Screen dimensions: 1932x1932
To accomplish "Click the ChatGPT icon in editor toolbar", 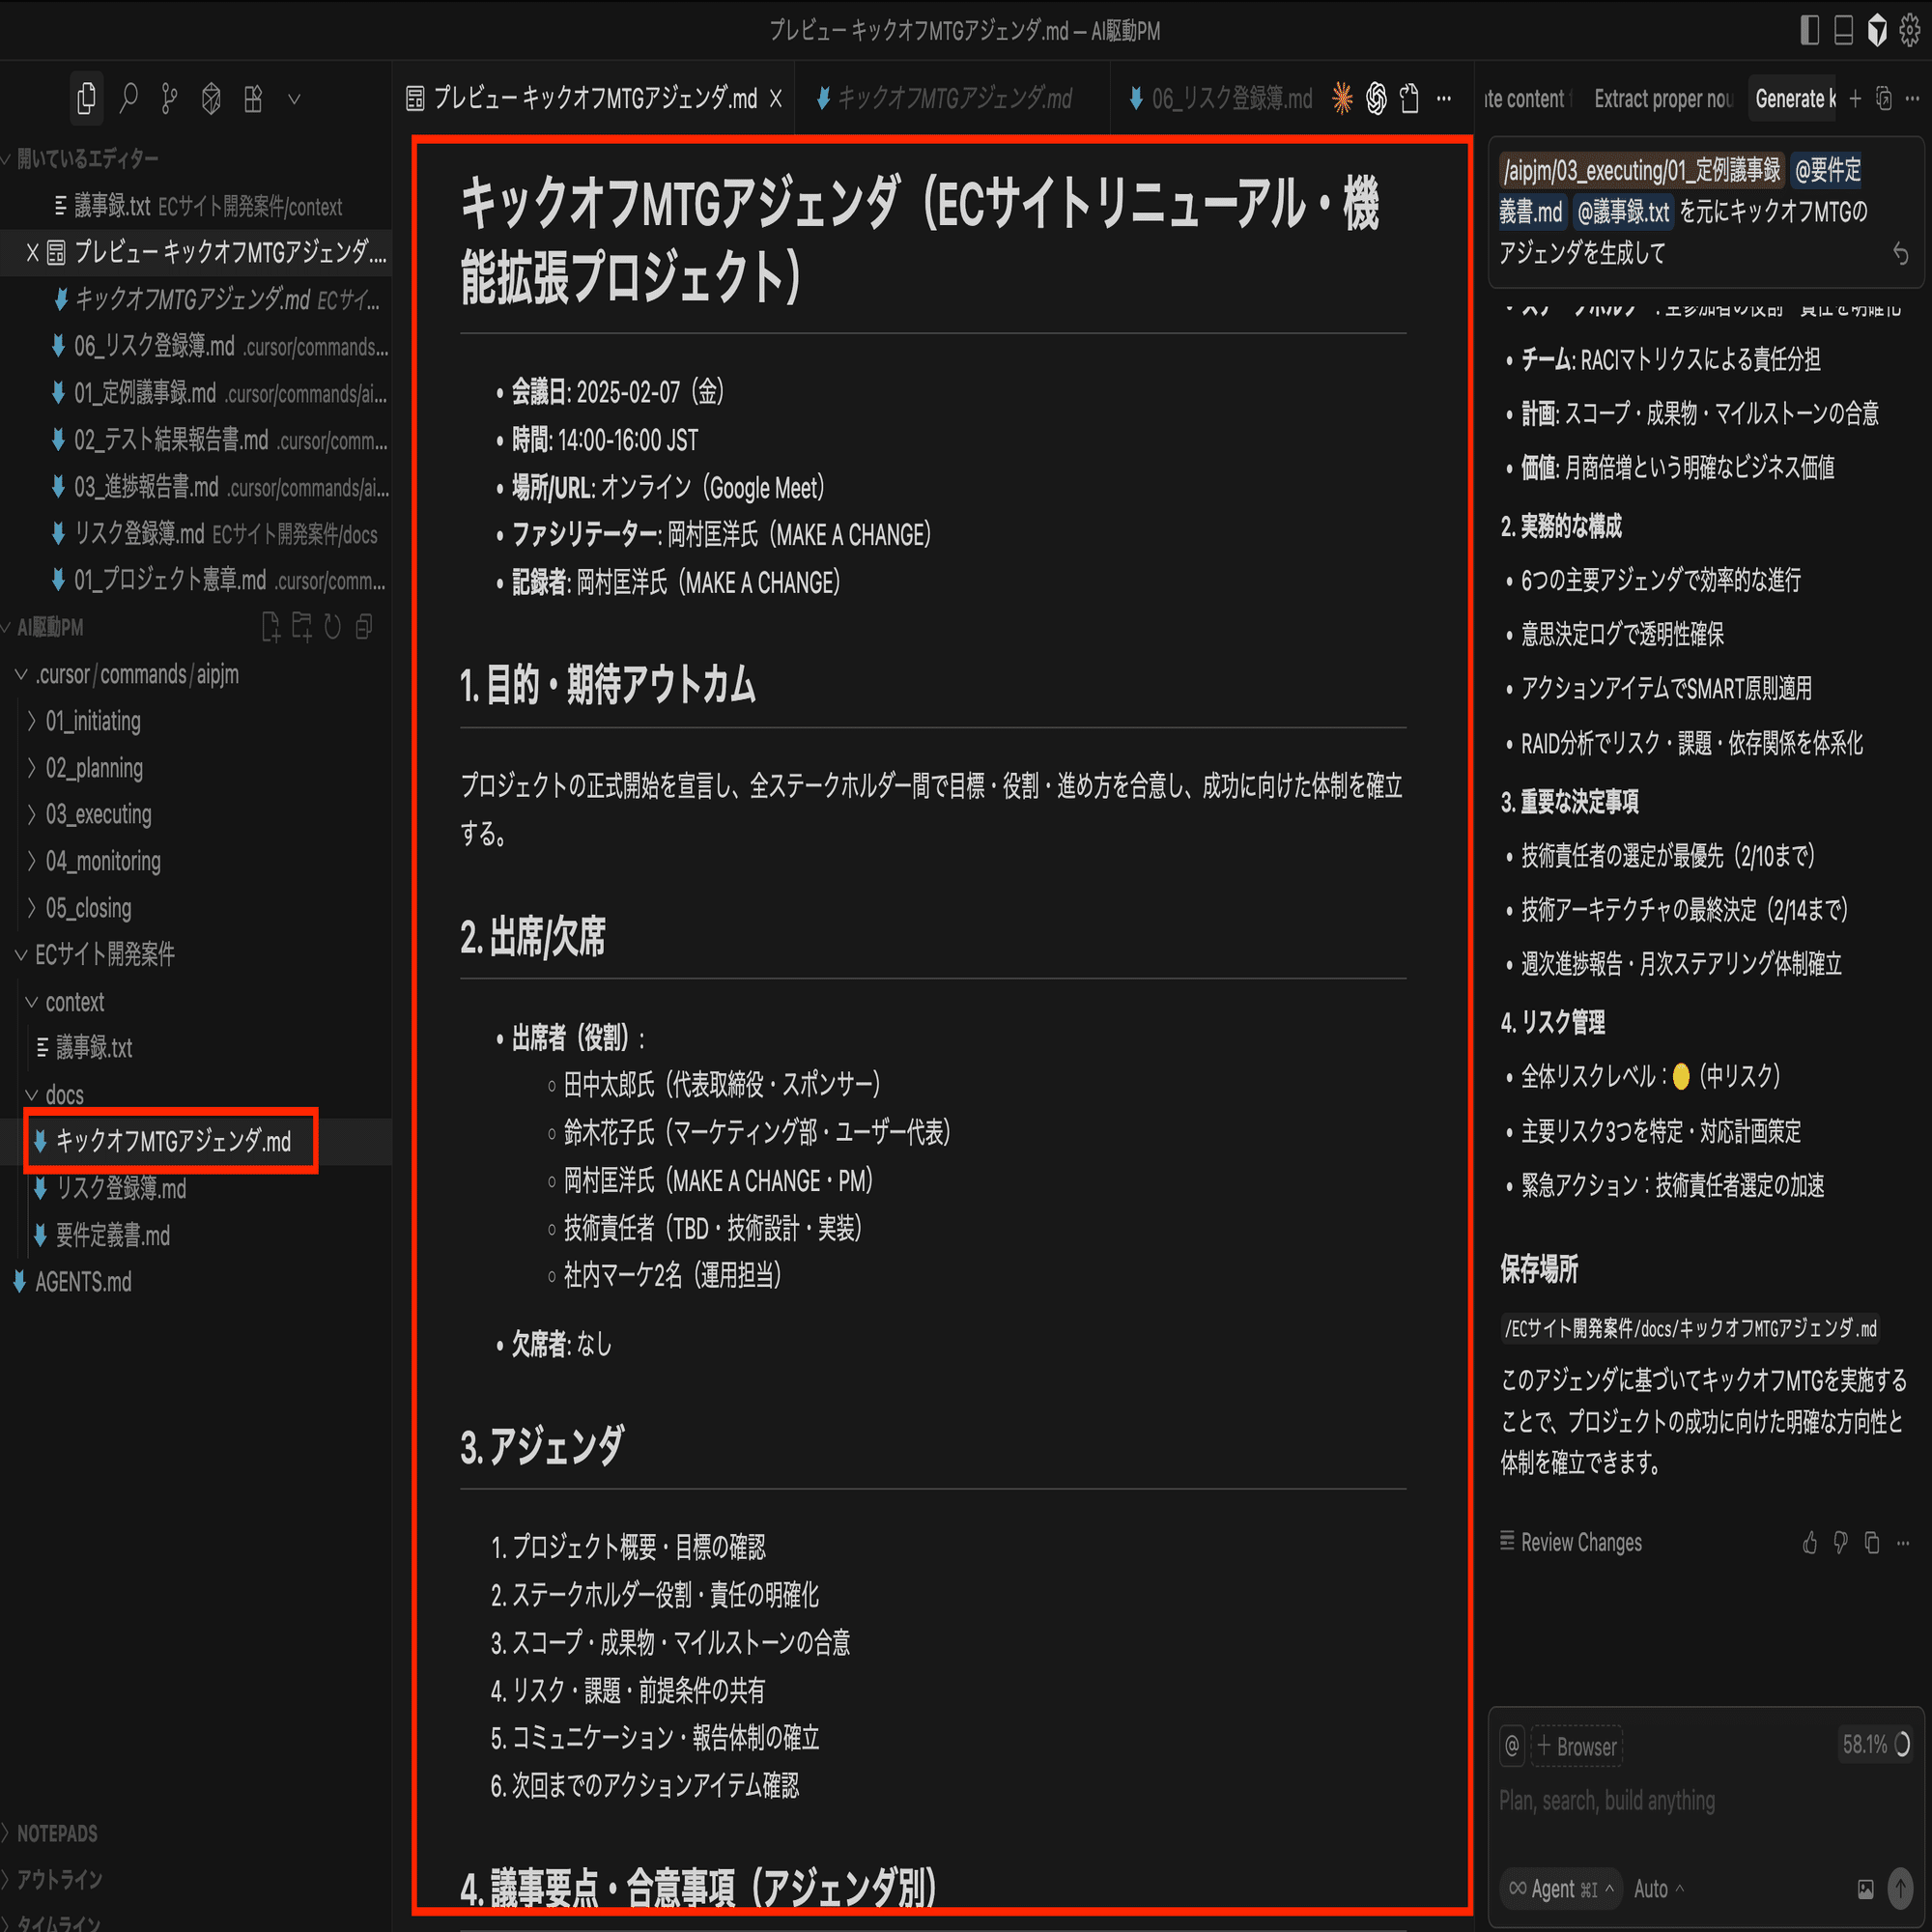I will 1376,98.
